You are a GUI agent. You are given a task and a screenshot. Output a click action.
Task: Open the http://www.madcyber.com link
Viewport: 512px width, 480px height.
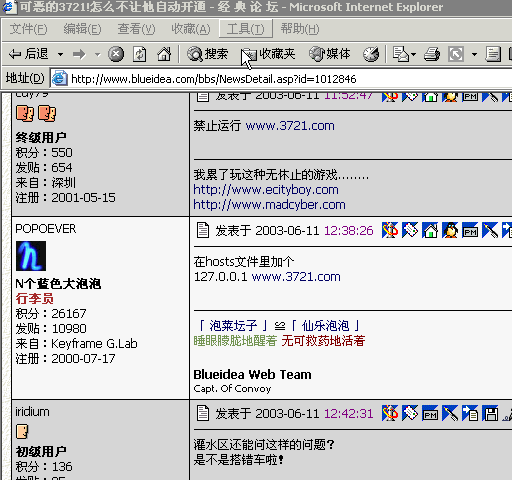click(269, 205)
